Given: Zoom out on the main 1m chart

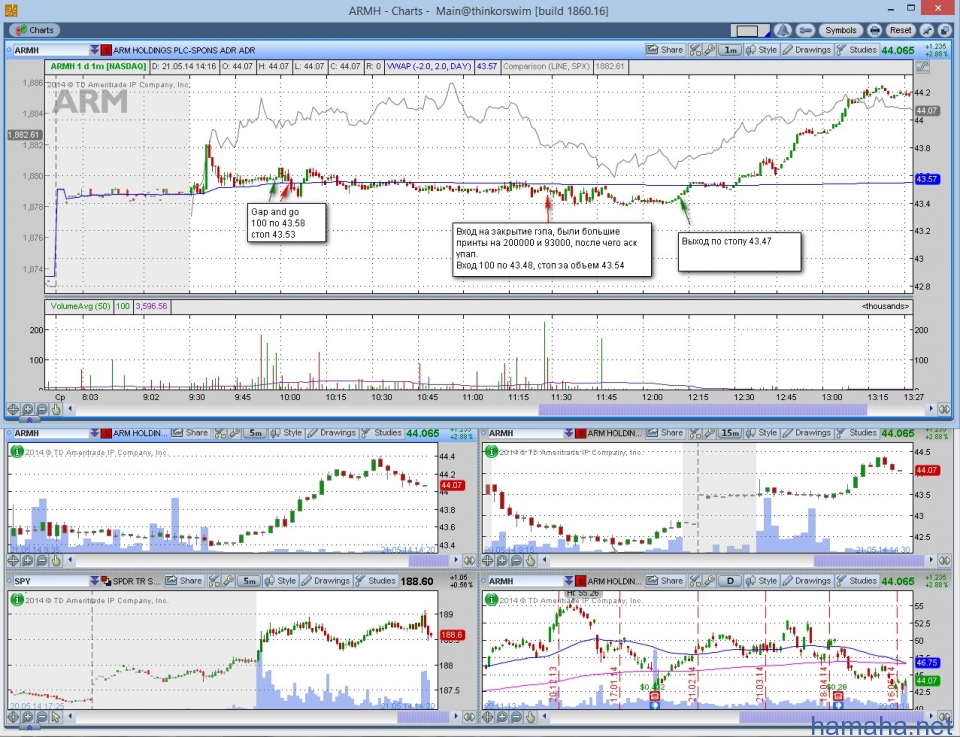Looking at the screenshot, I should (x=42, y=409).
